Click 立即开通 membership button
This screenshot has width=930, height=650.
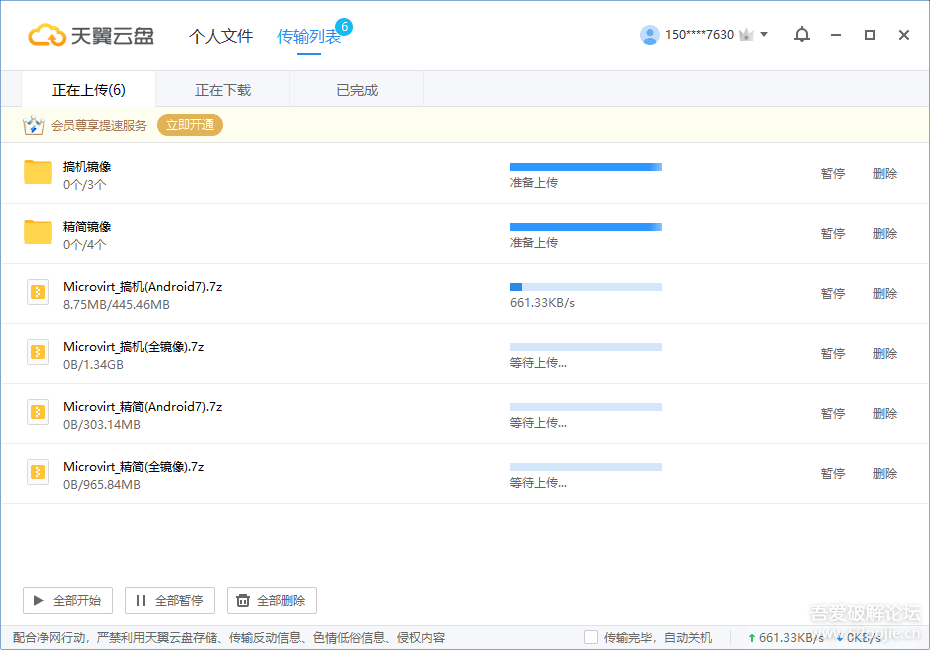[190, 125]
